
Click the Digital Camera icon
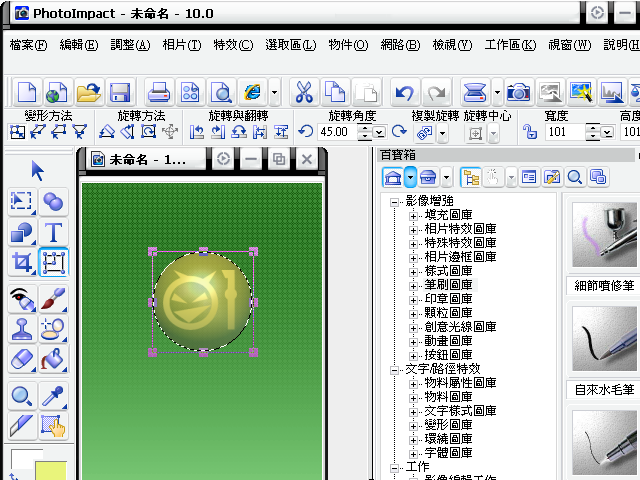tap(518, 92)
